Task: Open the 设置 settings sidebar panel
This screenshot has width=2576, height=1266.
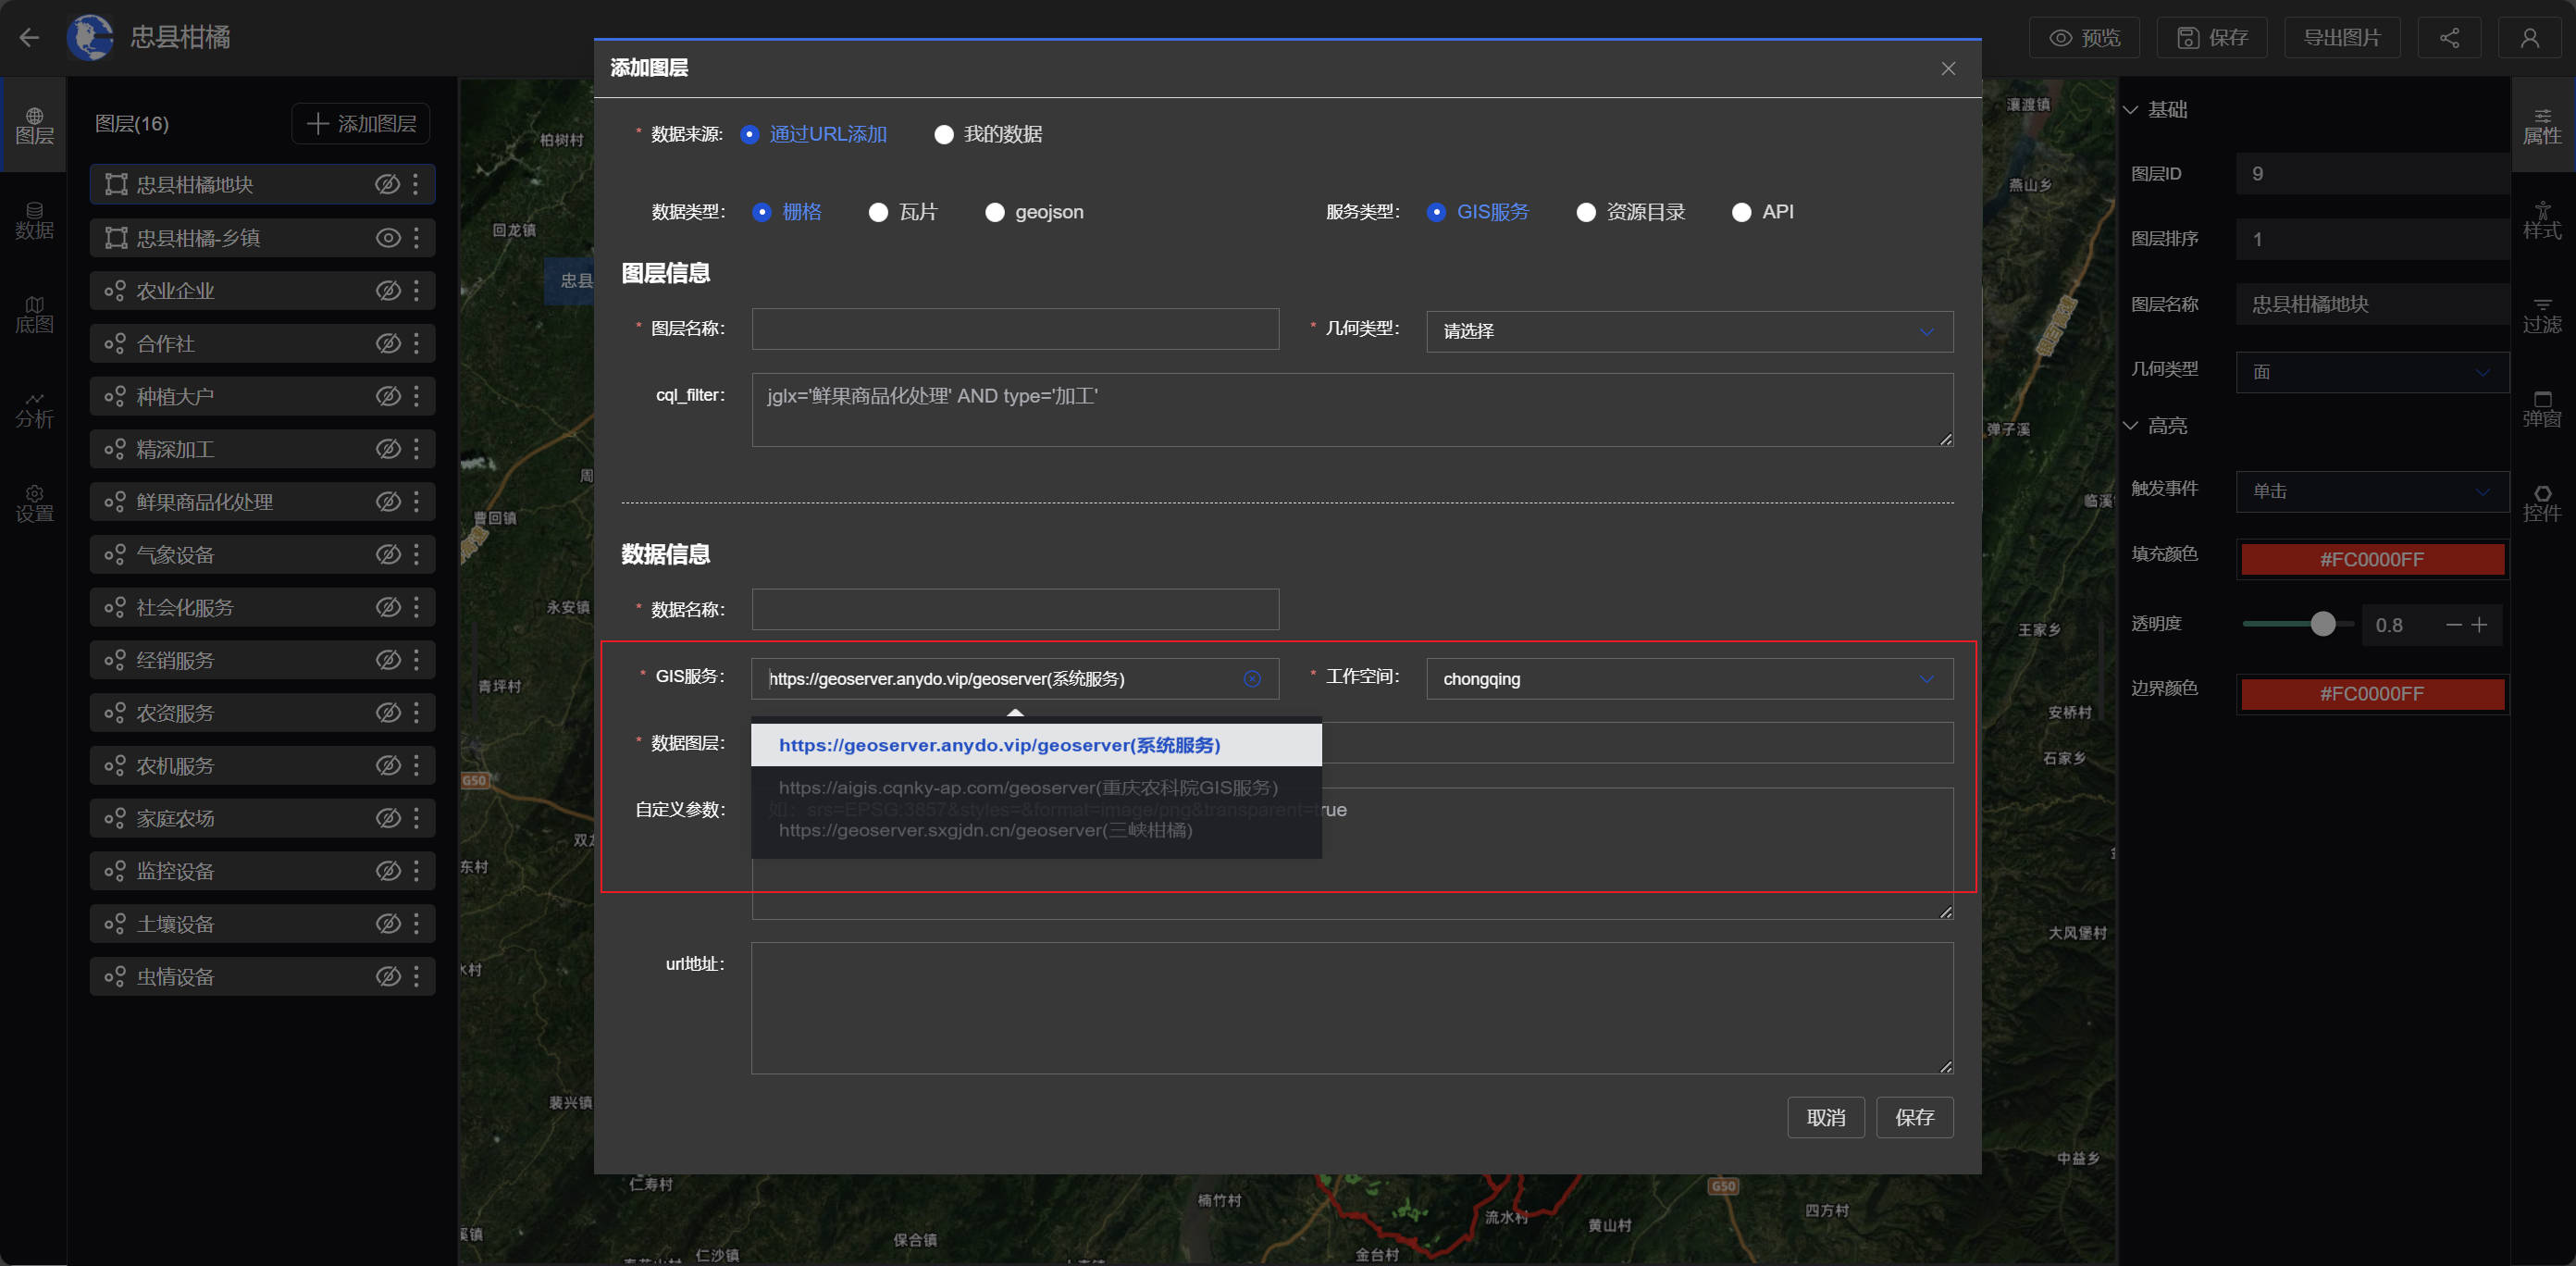Action: 34,503
